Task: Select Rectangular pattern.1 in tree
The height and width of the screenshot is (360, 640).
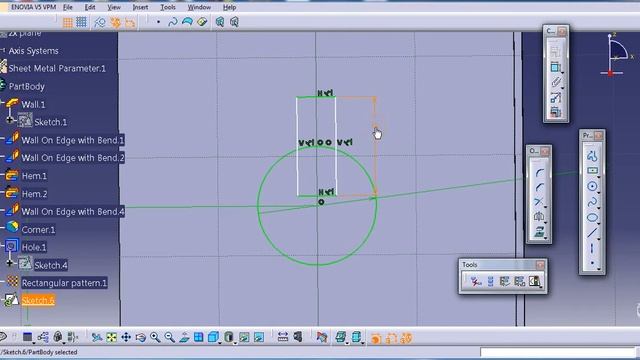Action: pyautogui.click(x=64, y=283)
